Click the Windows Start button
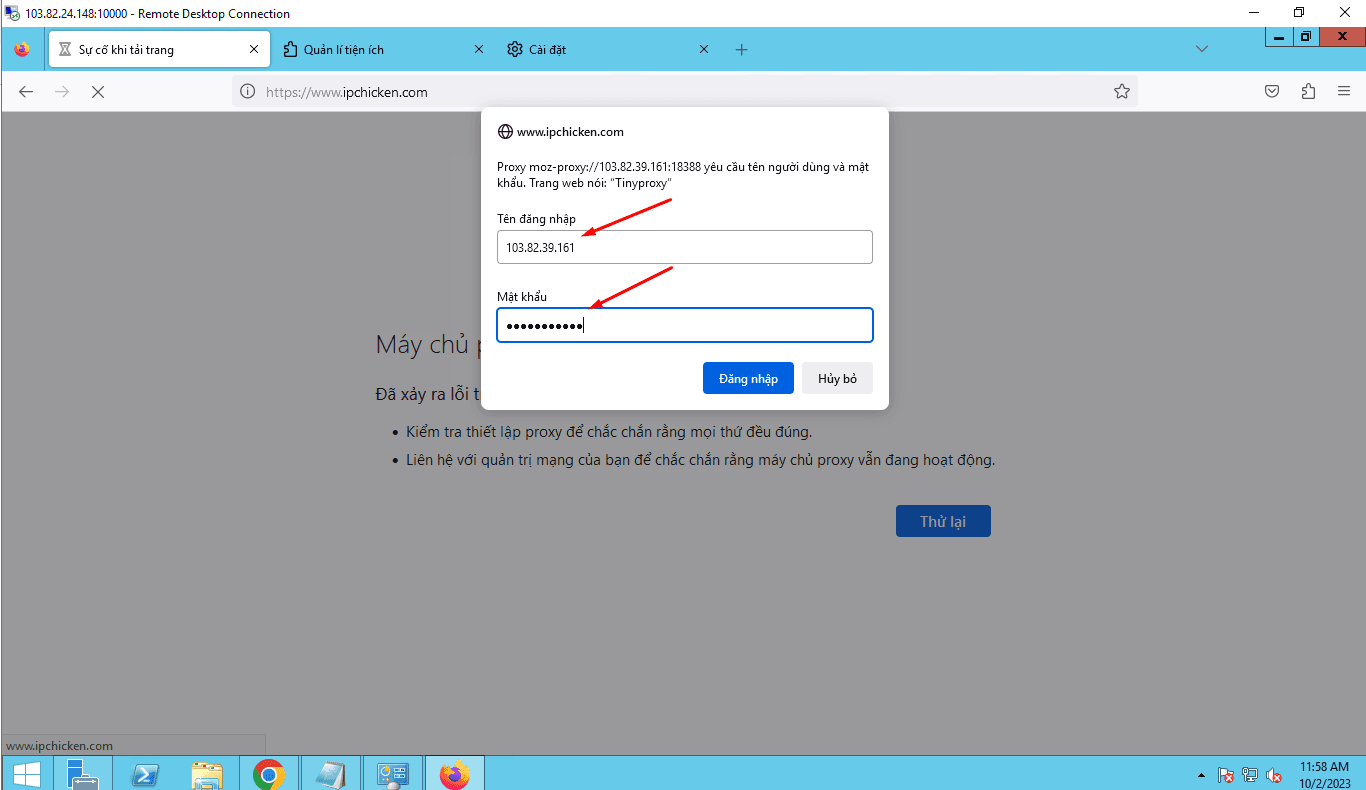Image resolution: width=1366 pixels, height=790 pixels. 26,774
